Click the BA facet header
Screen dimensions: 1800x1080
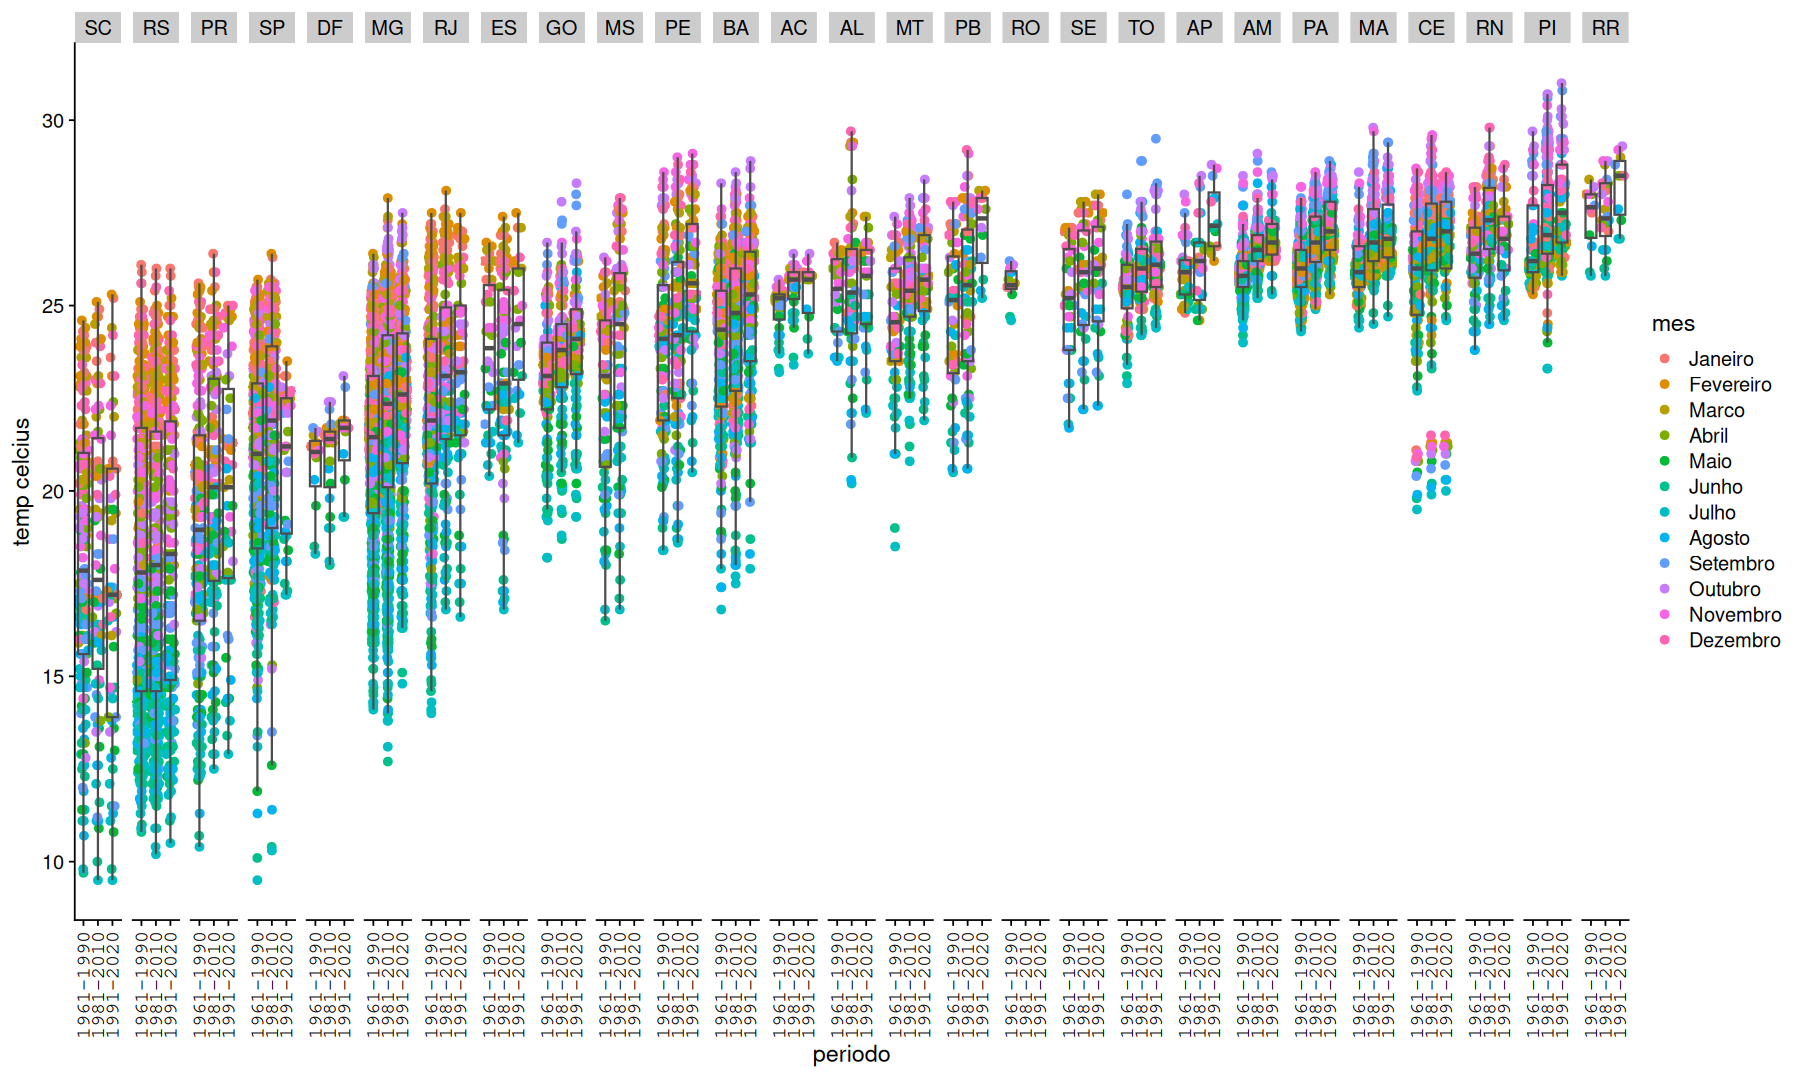pos(736,28)
